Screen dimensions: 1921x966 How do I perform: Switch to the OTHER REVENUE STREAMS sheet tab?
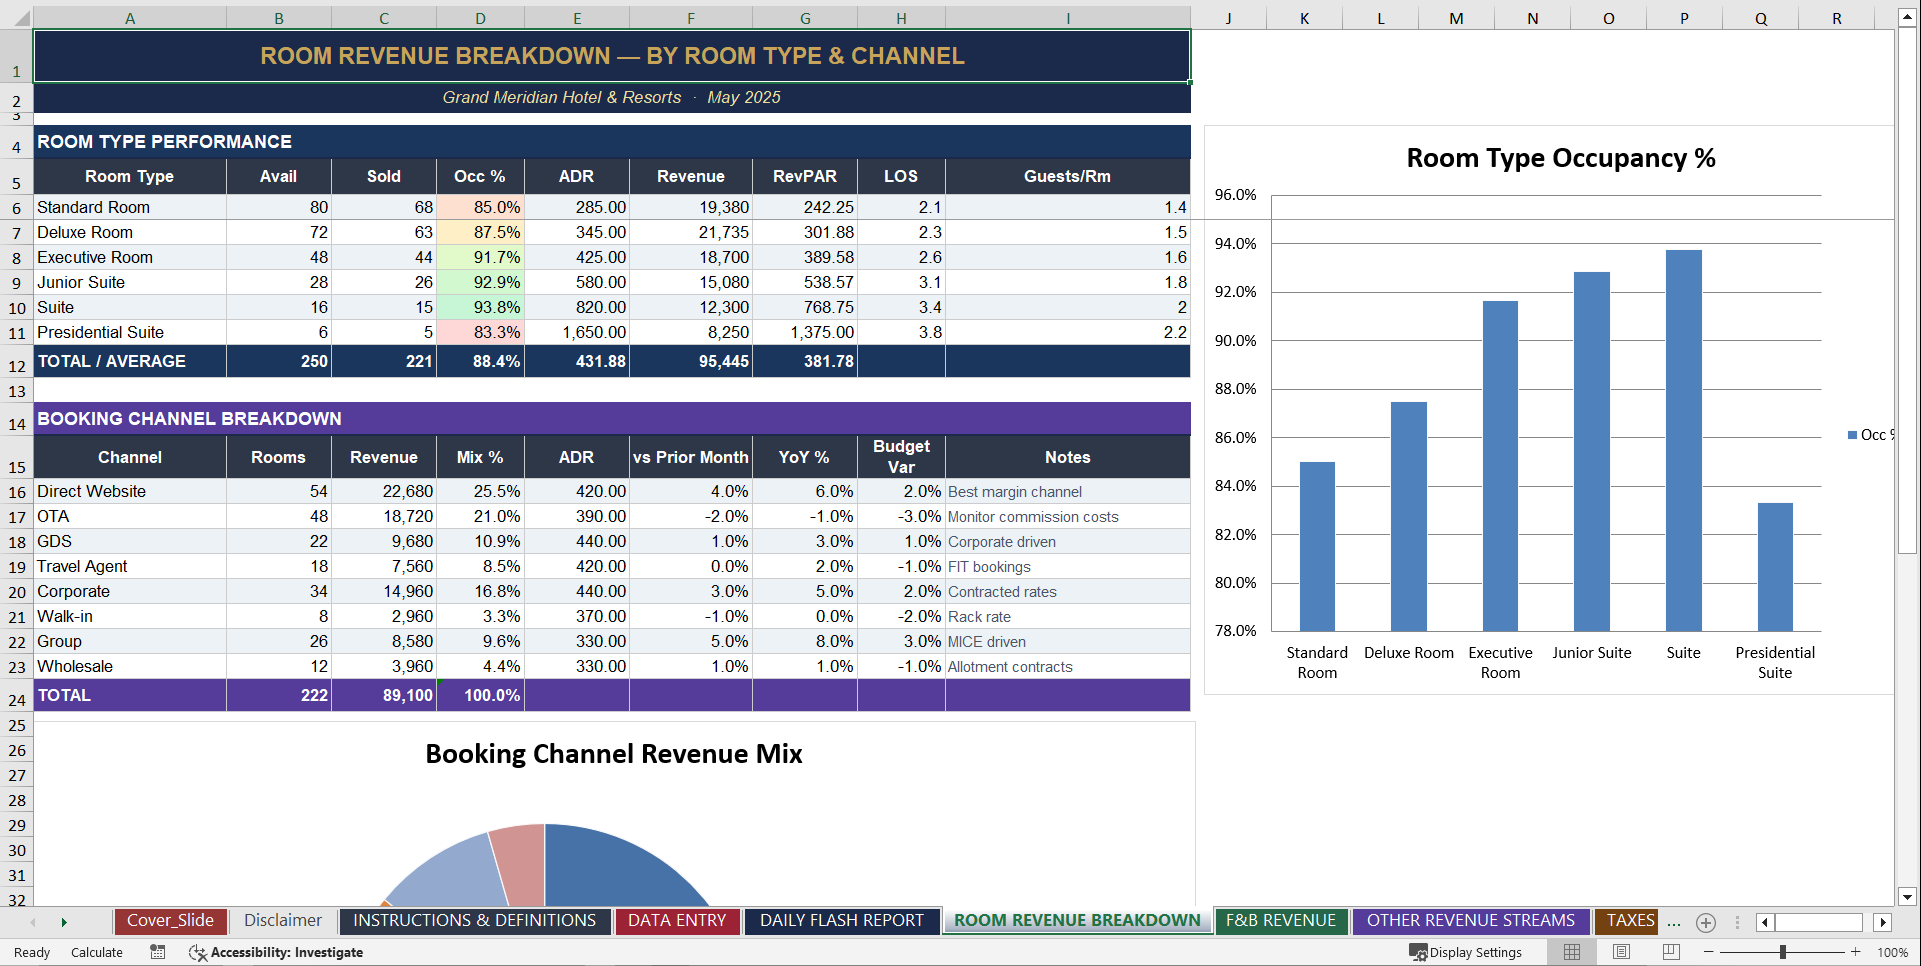1471,921
